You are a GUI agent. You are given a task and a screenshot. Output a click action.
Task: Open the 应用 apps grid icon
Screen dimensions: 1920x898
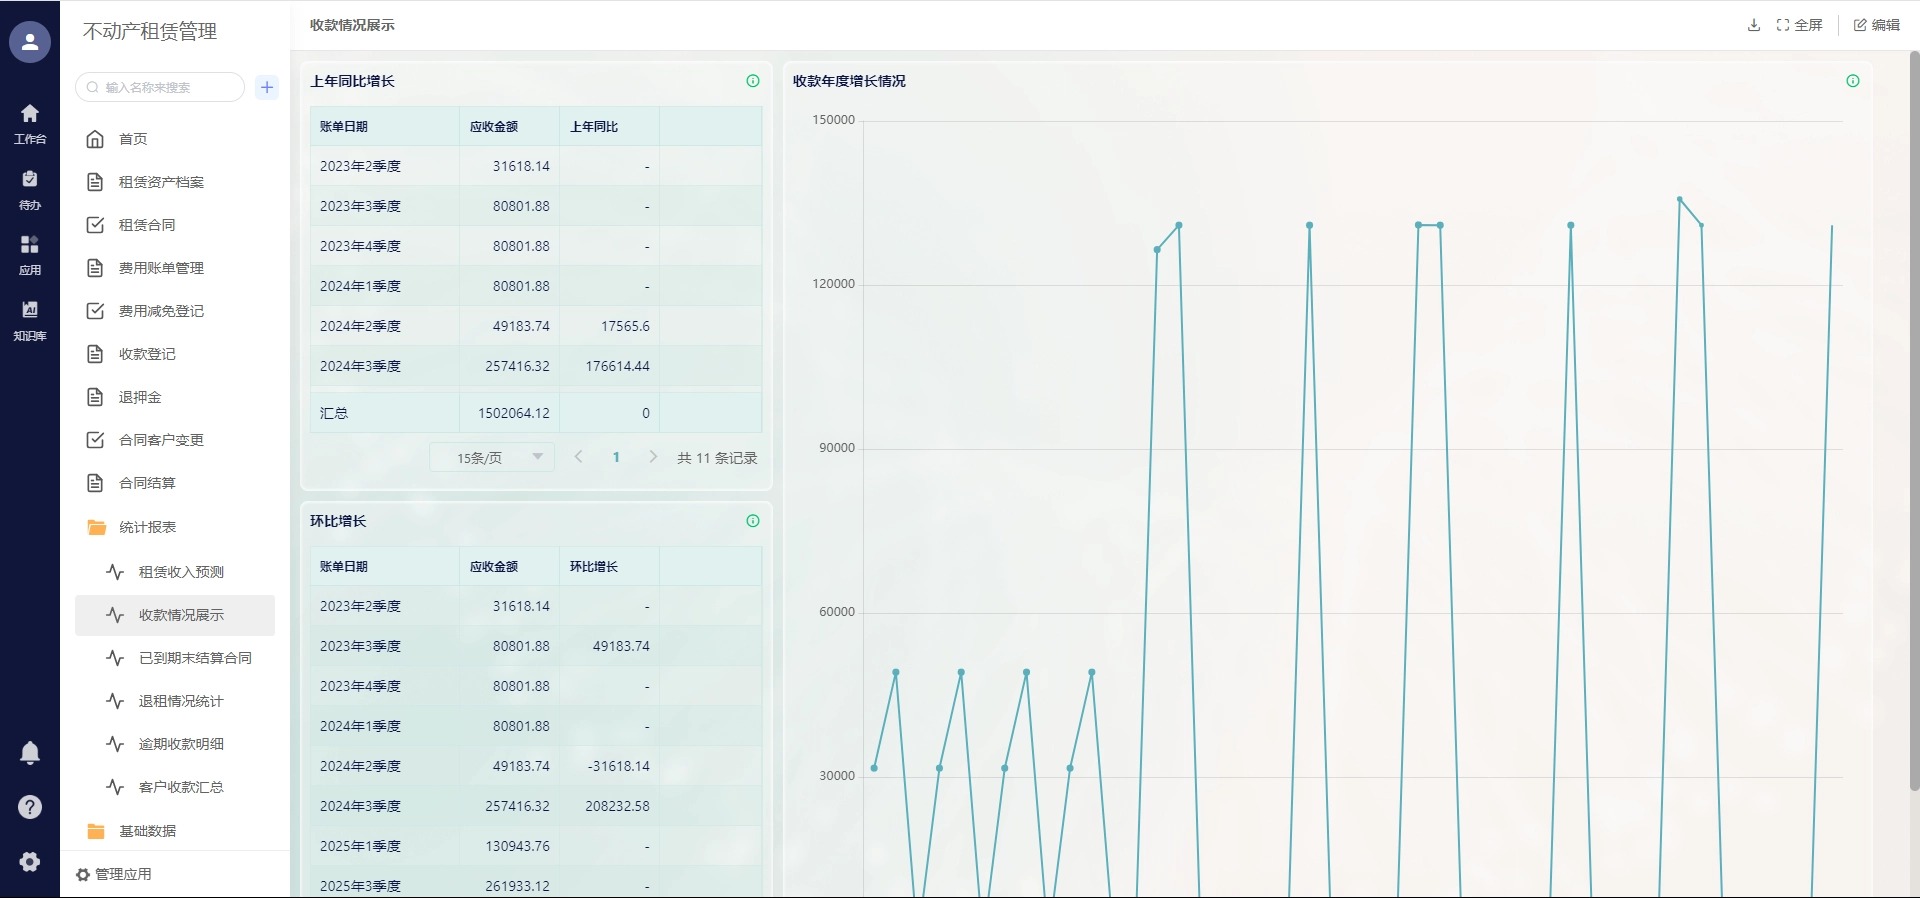(30, 254)
